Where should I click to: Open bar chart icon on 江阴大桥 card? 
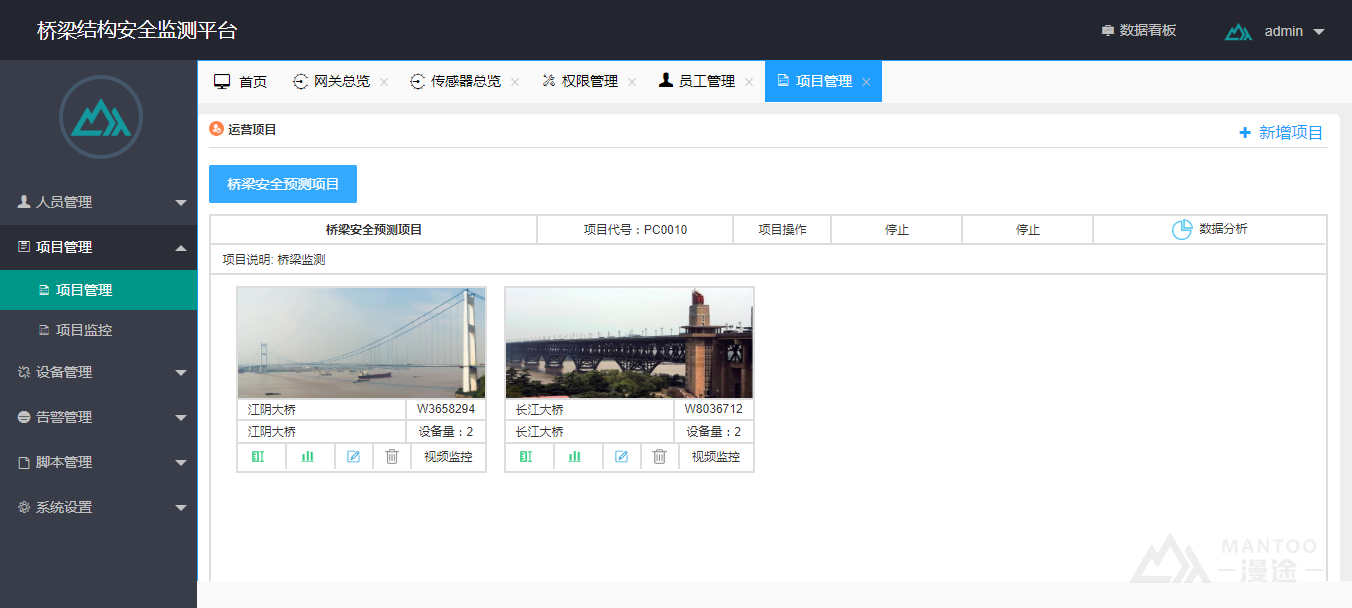coord(308,457)
